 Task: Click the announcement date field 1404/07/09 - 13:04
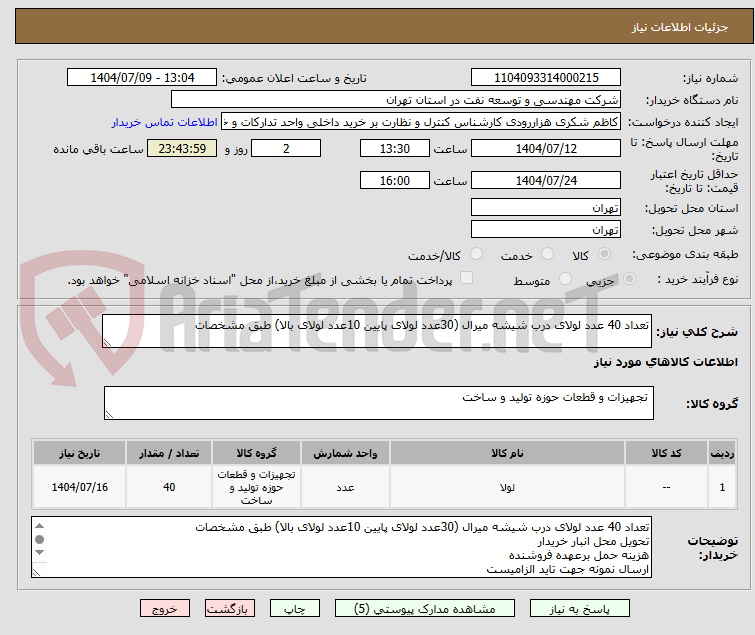pos(142,77)
